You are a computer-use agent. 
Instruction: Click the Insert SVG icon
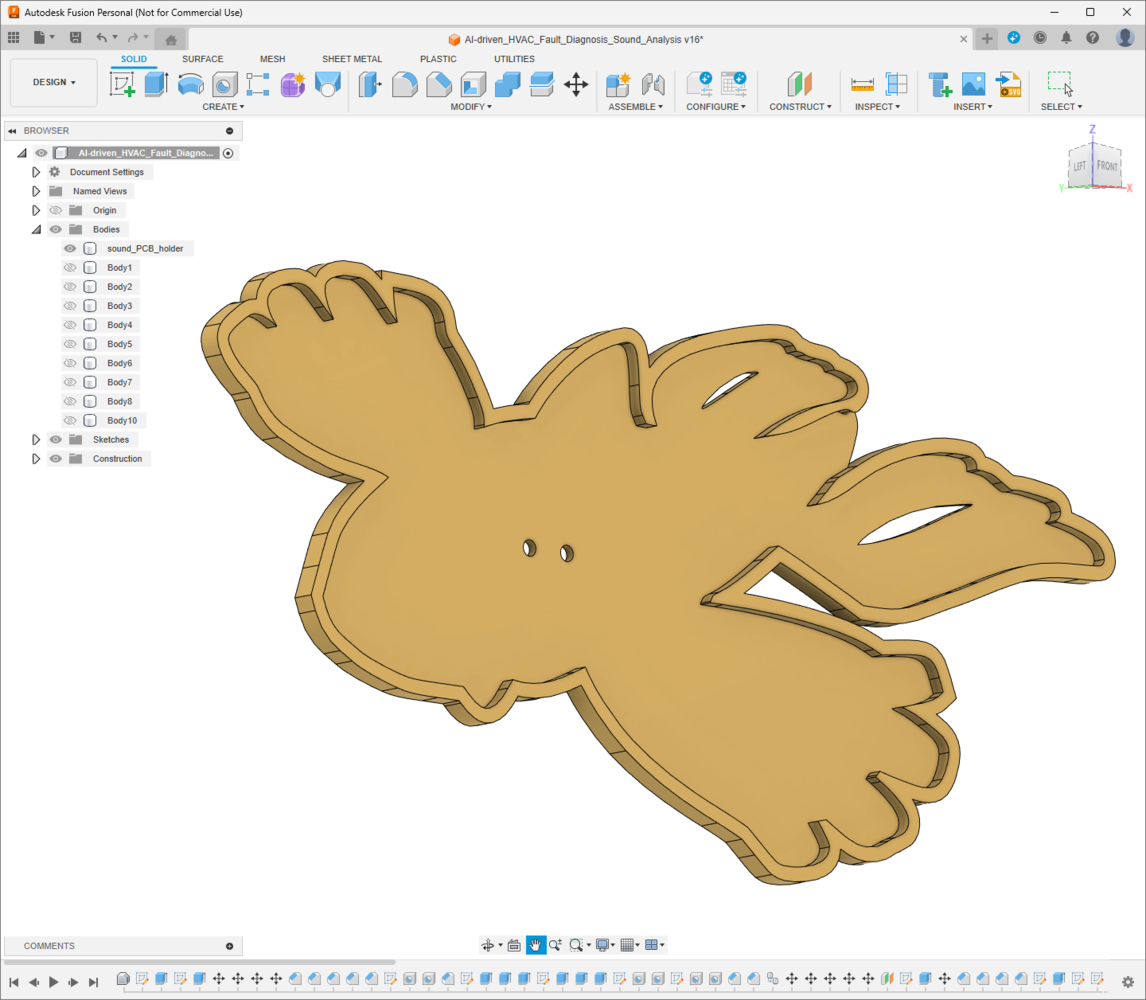tap(1008, 85)
